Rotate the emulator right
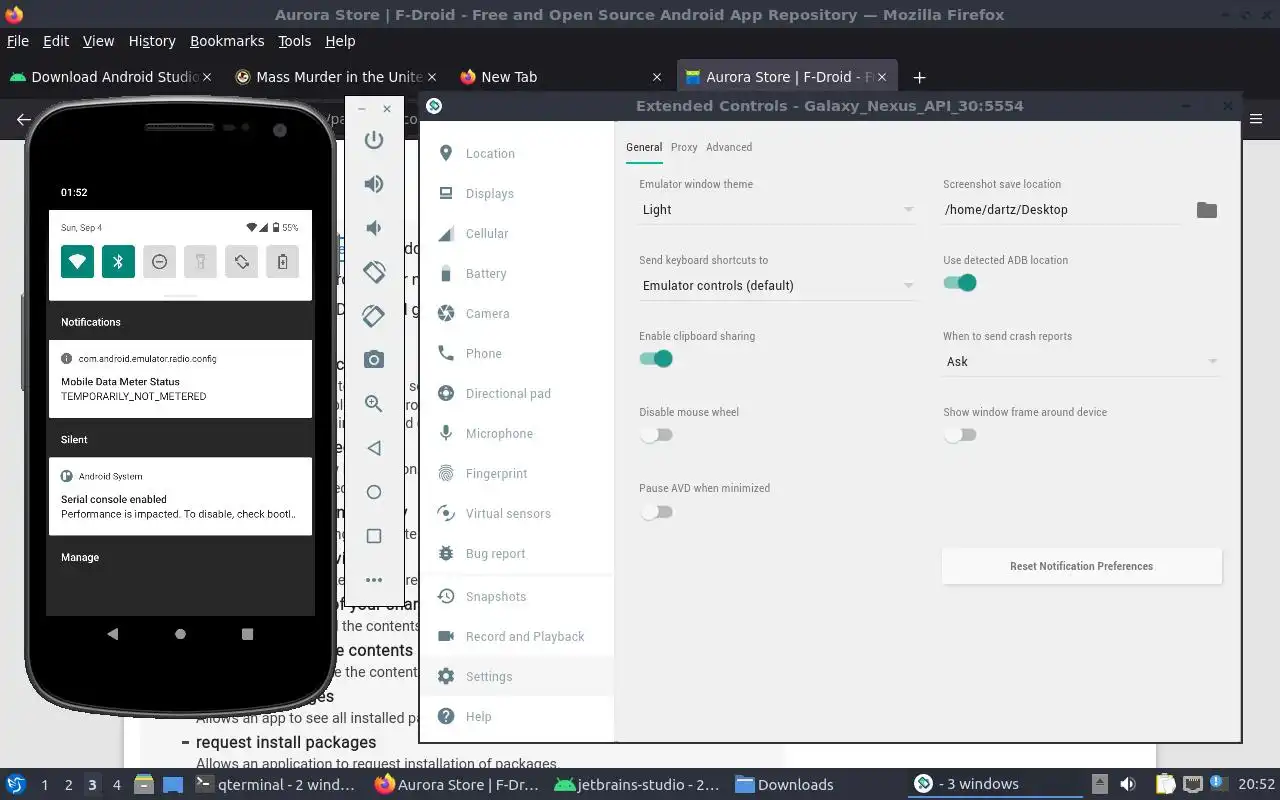Viewport: 1280px width, 800px height. pyautogui.click(x=374, y=316)
